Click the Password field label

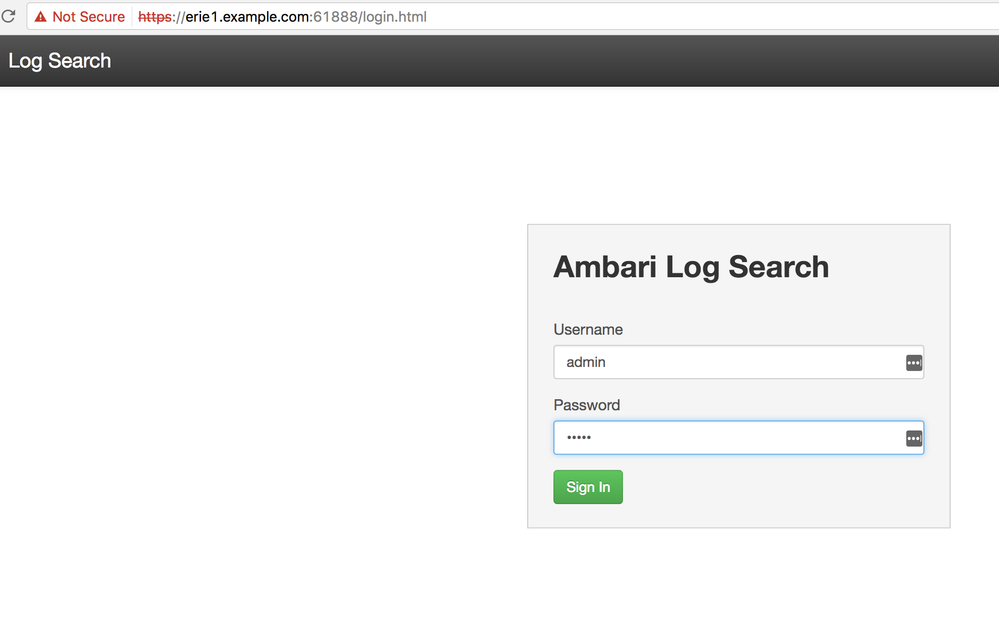point(586,405)
